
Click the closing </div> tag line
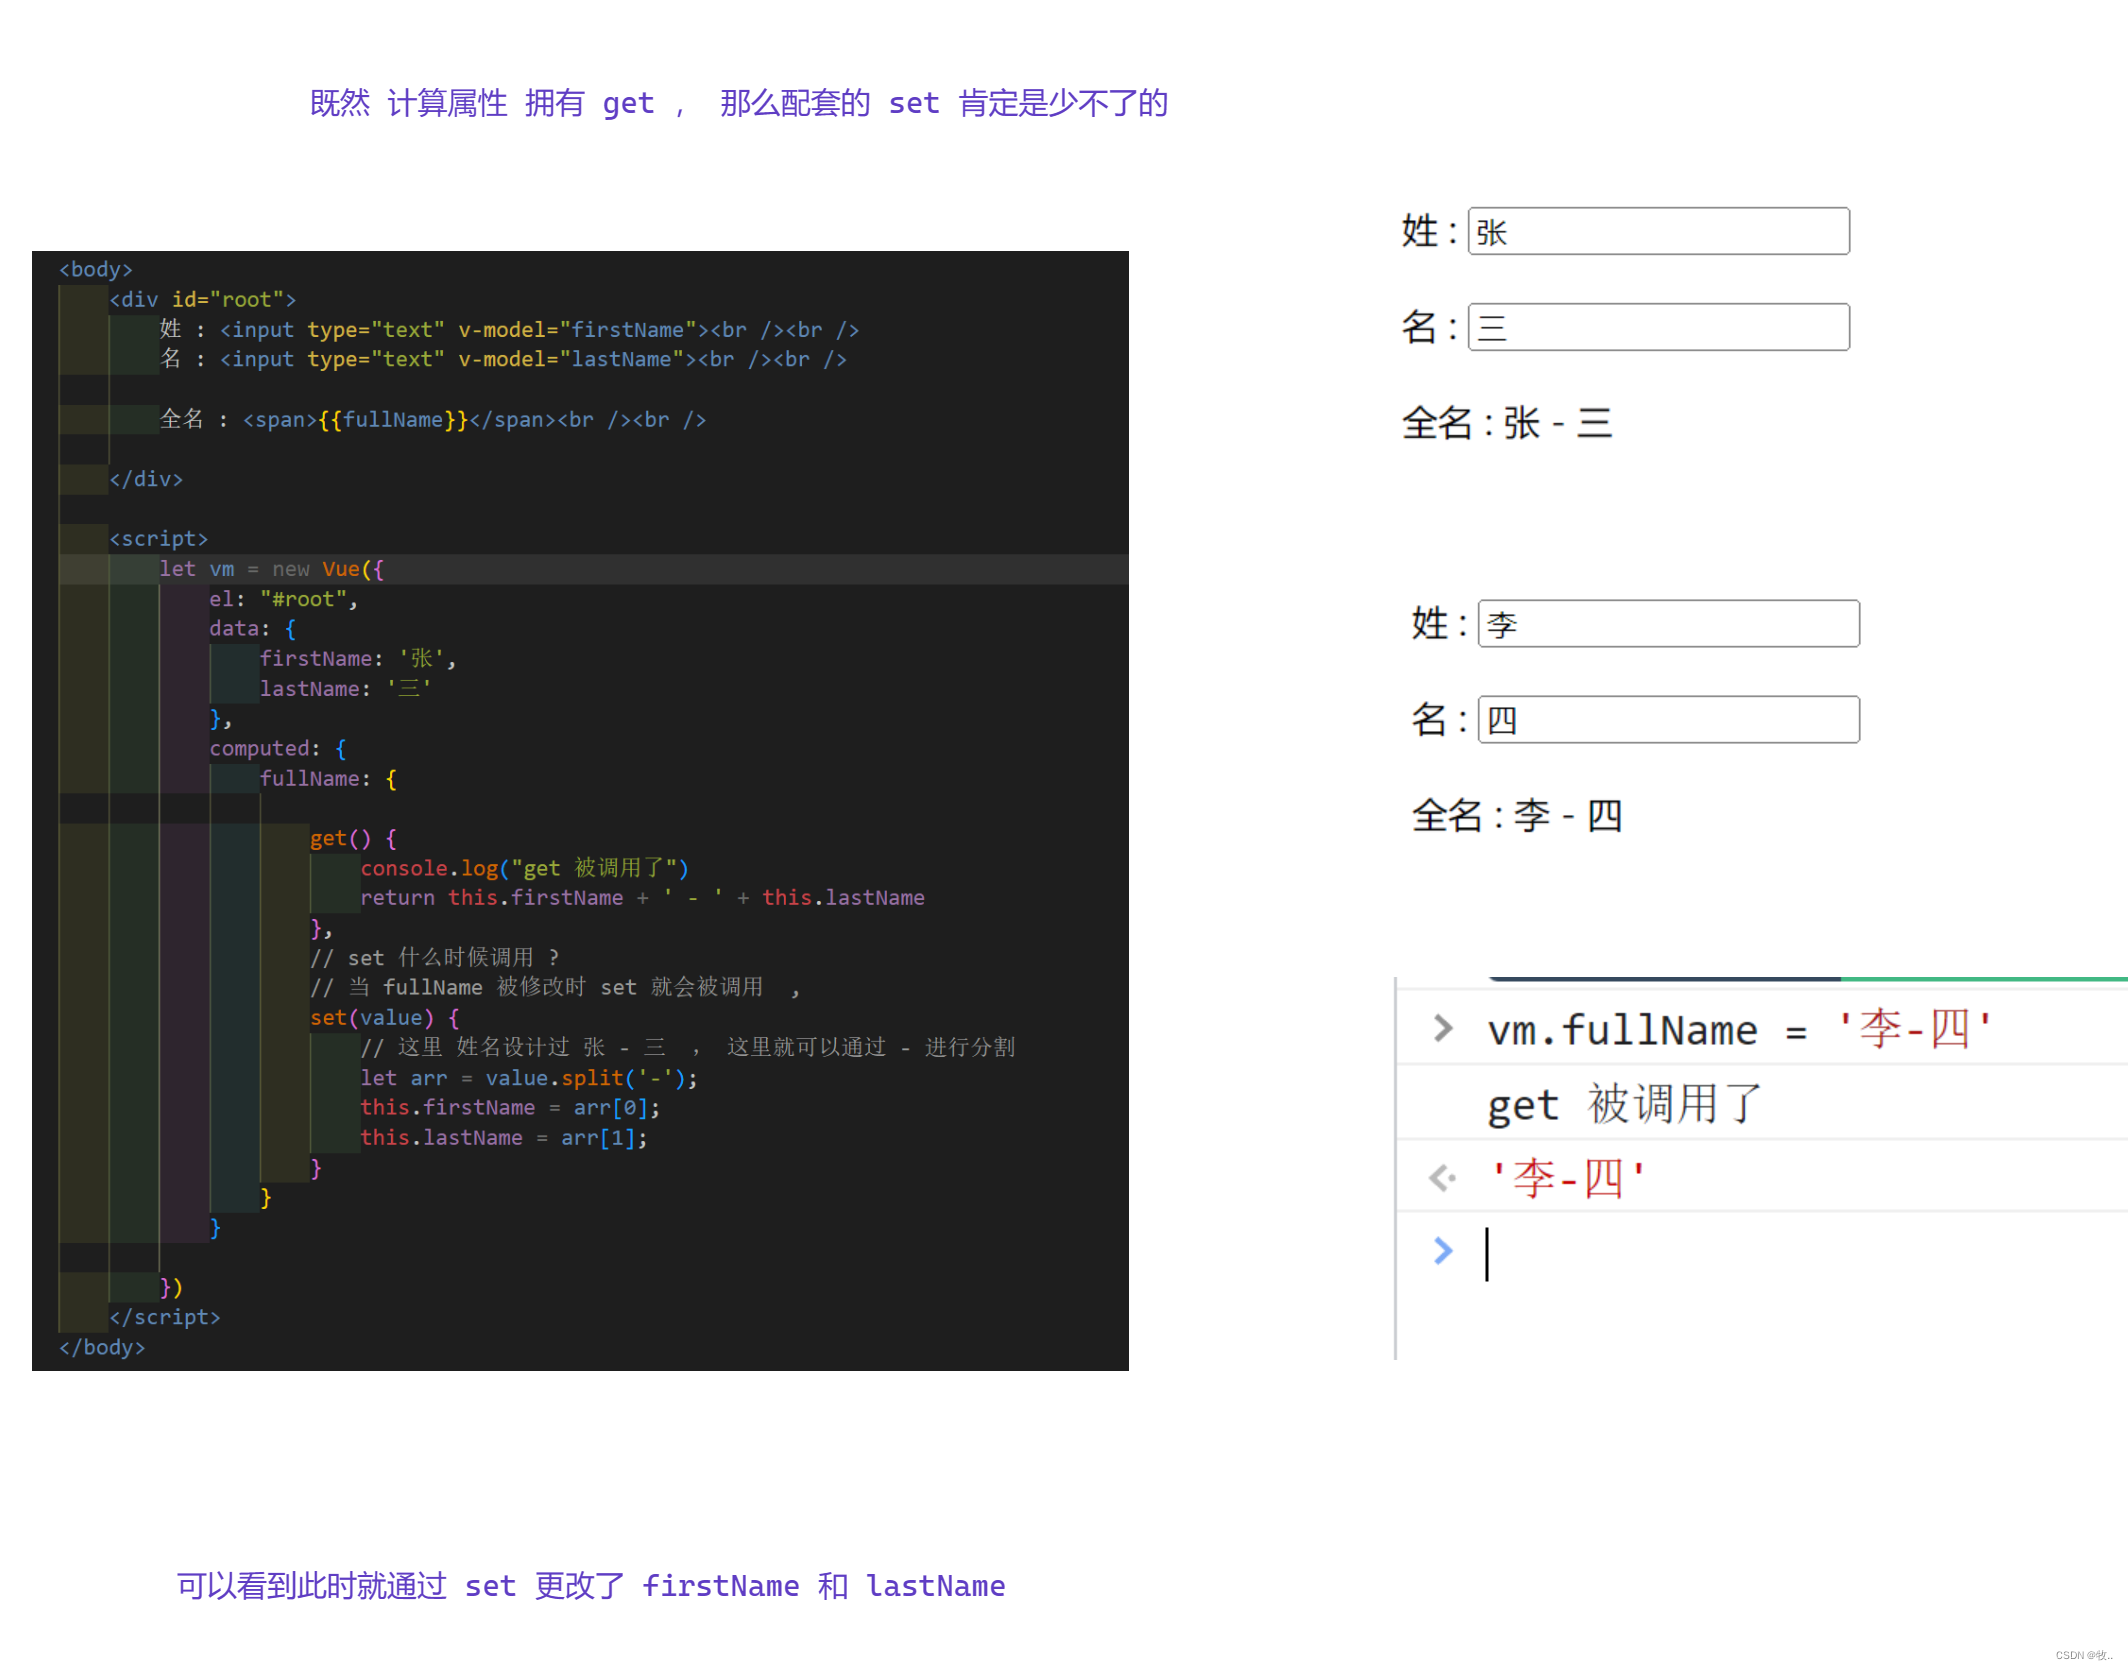tap(146, 479)
